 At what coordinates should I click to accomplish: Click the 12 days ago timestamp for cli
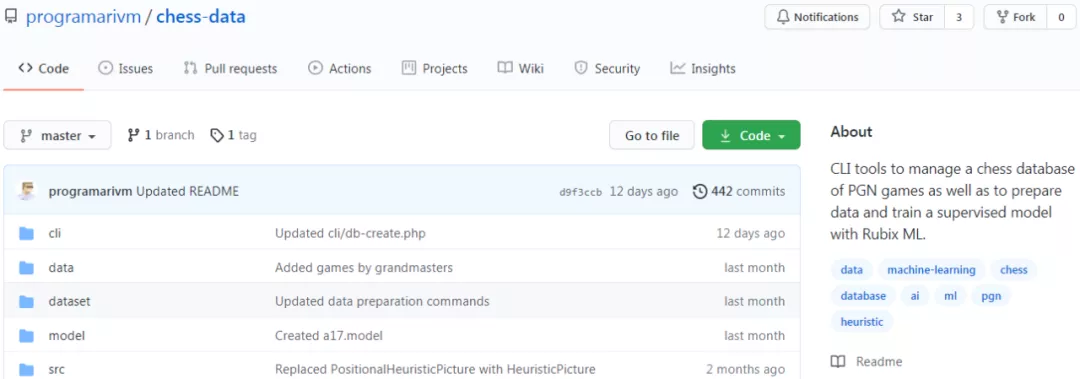750,234
